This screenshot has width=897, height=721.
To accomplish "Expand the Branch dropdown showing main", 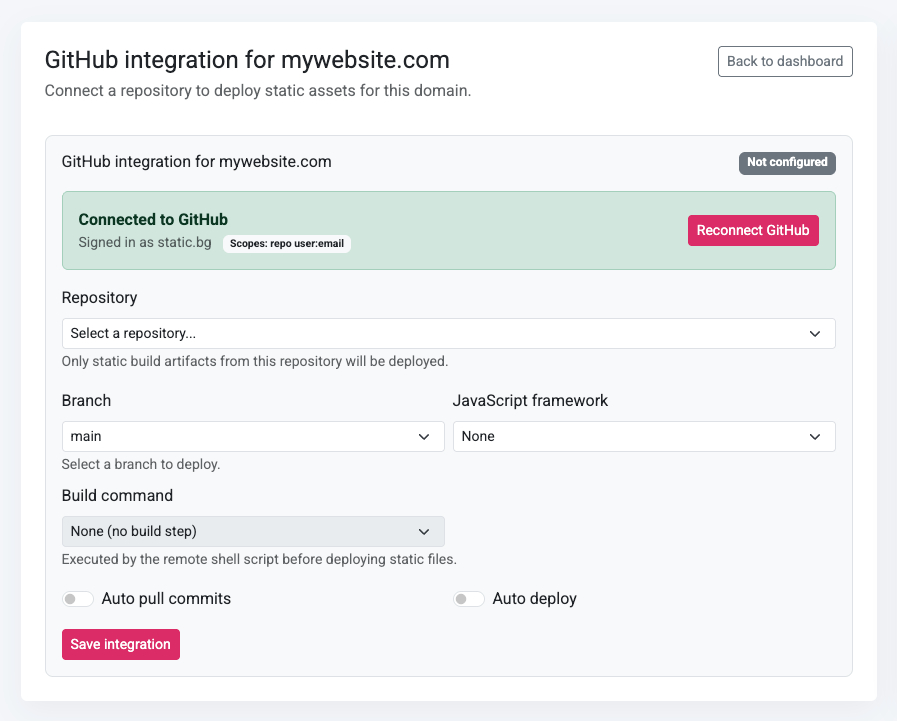I will [x=253, y=436].
